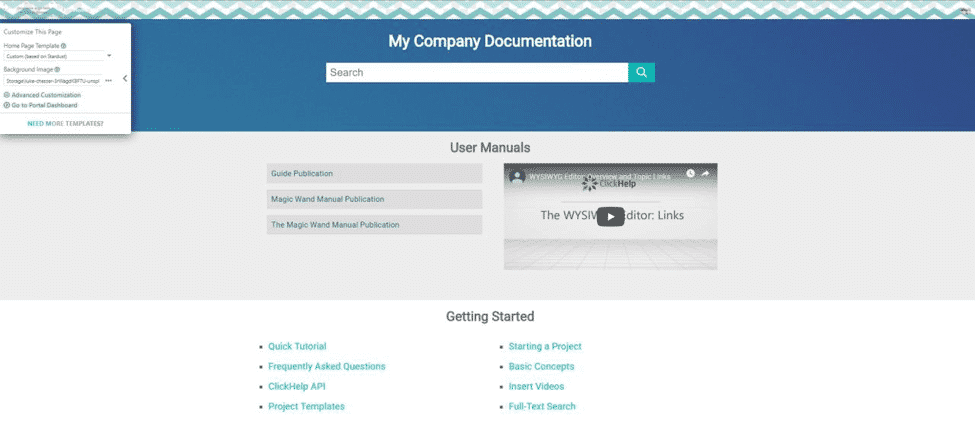Click the Customize This Page title
Screen dimensions: 975x421
point(32,32)
